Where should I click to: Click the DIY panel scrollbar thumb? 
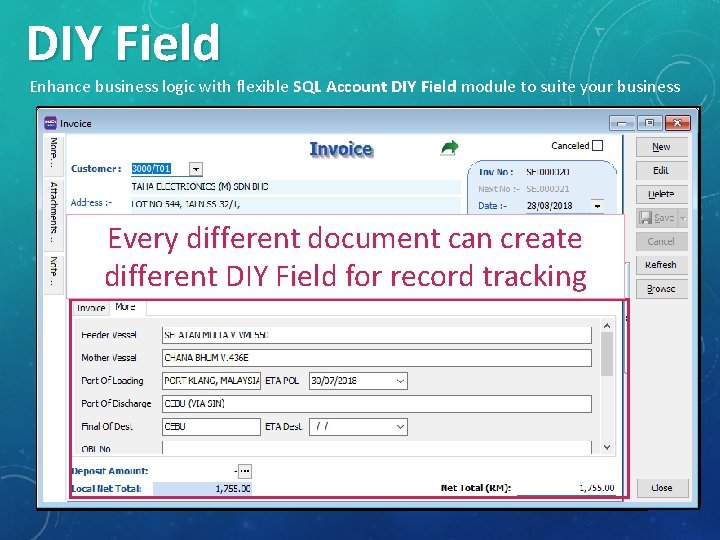[x=607, y=354]
